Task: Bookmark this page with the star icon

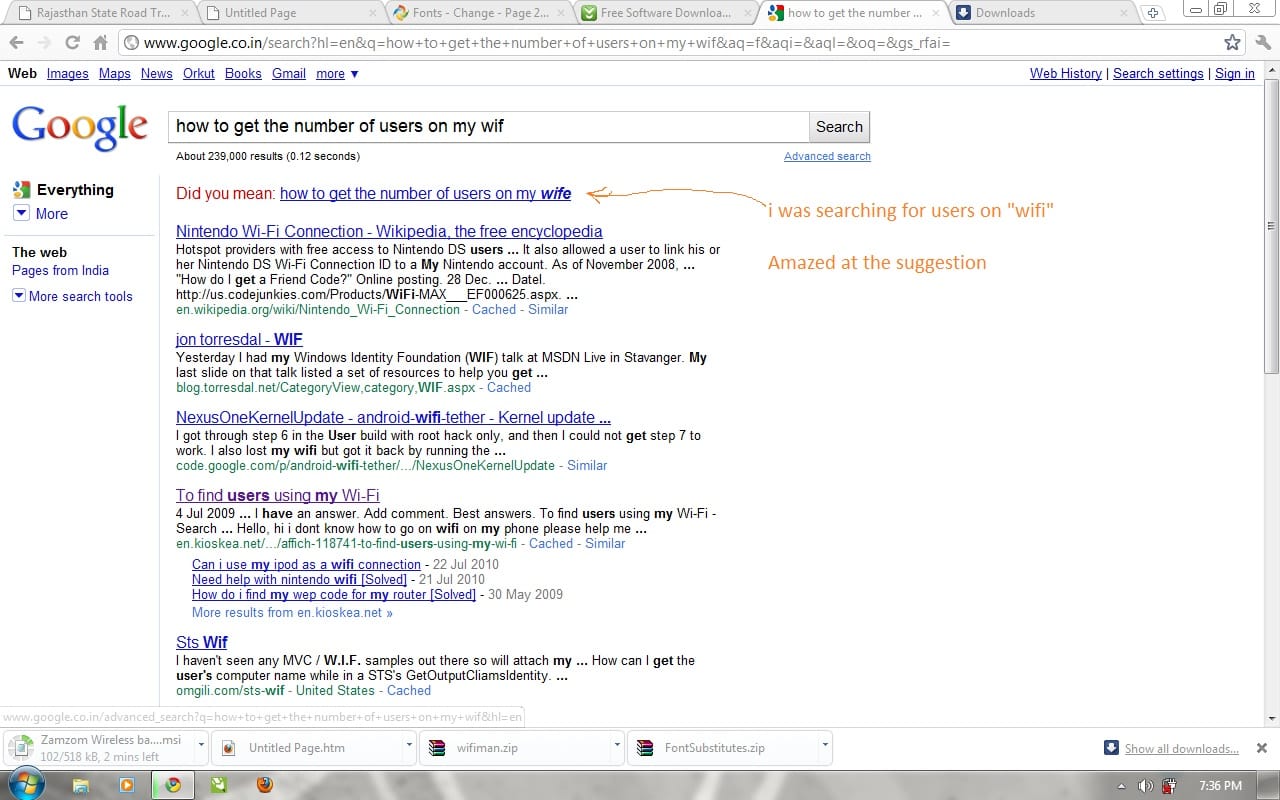Action: click(x=1233, y=43)
